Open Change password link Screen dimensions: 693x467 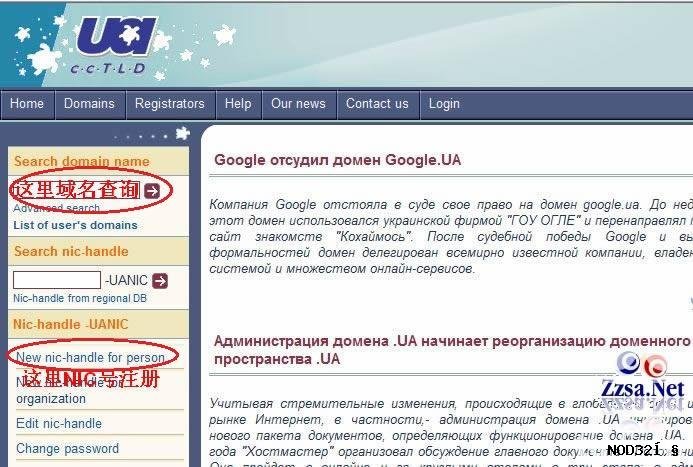[68, 448]
